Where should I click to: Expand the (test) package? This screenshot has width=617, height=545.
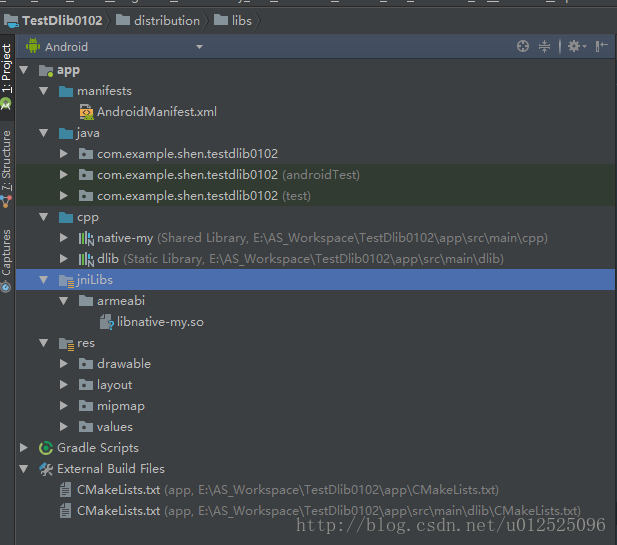64,196
